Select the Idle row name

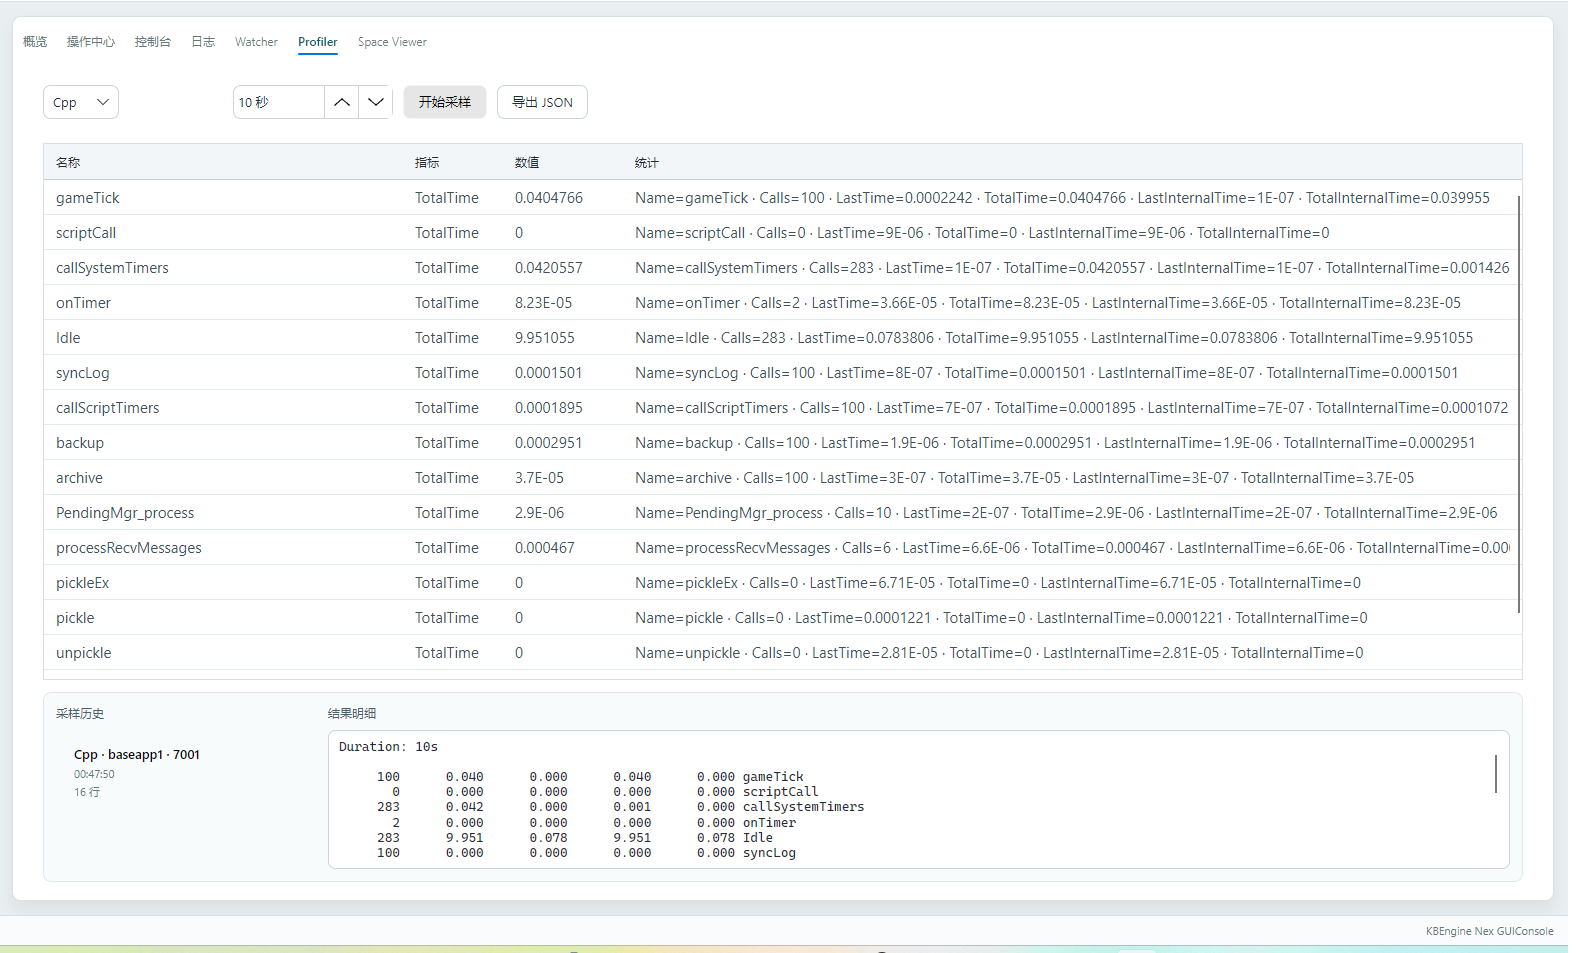68,338
